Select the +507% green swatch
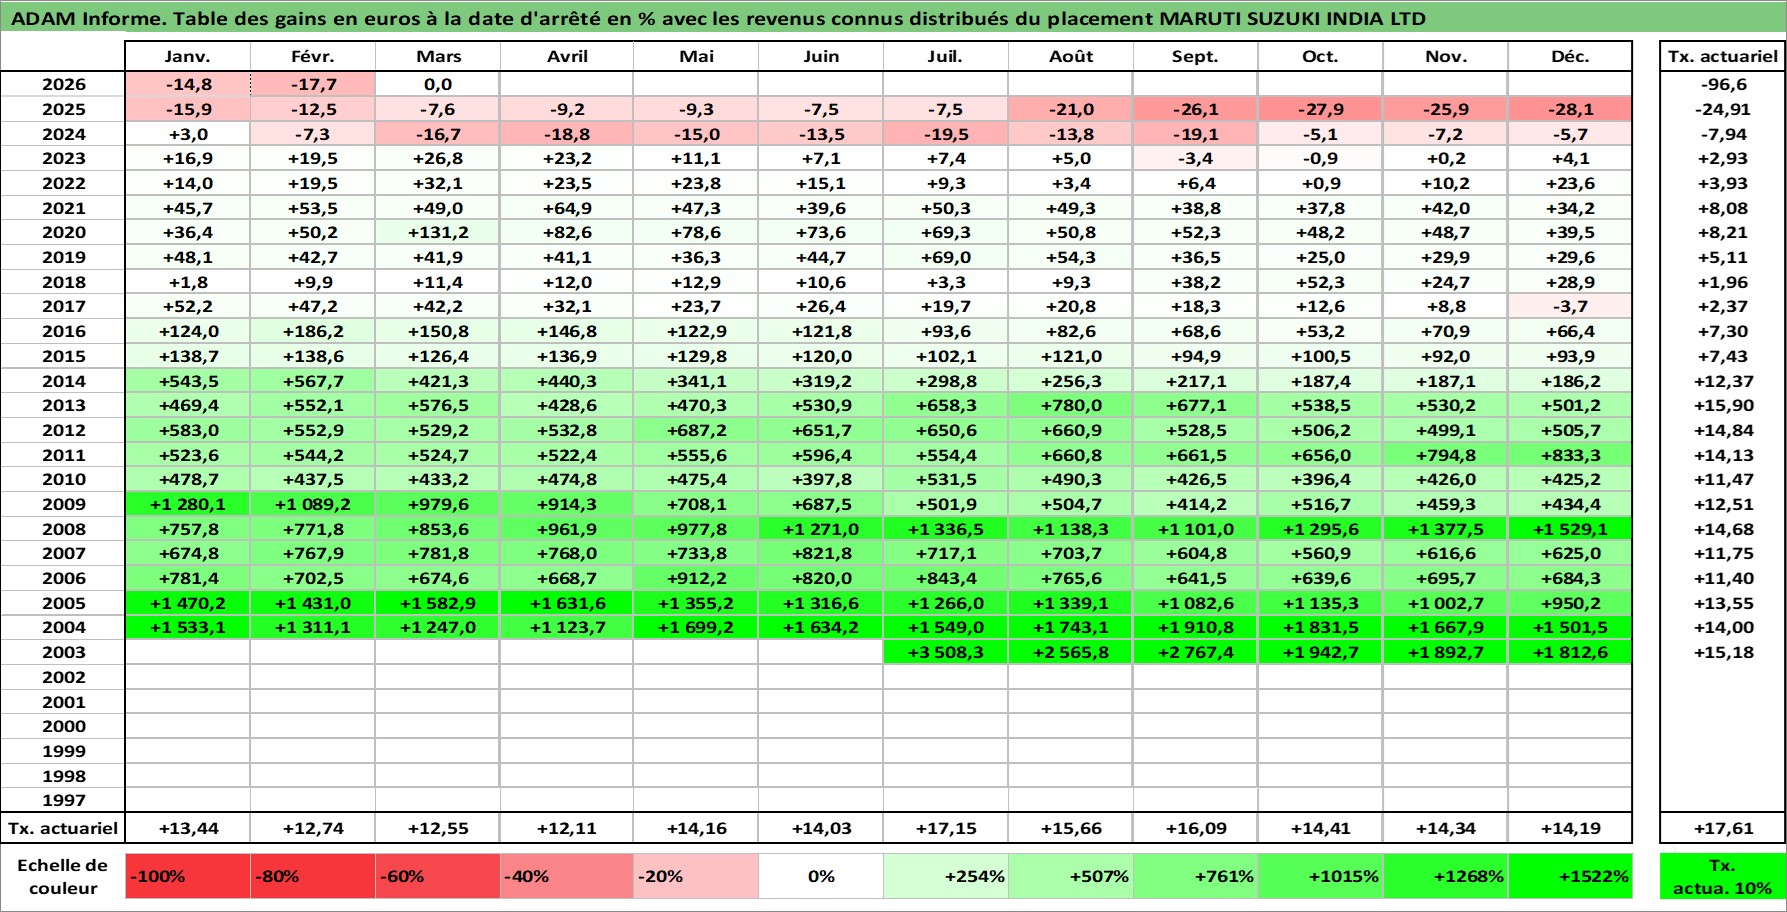Viewport: 1787px width, 912px height. coord(1070,876)
